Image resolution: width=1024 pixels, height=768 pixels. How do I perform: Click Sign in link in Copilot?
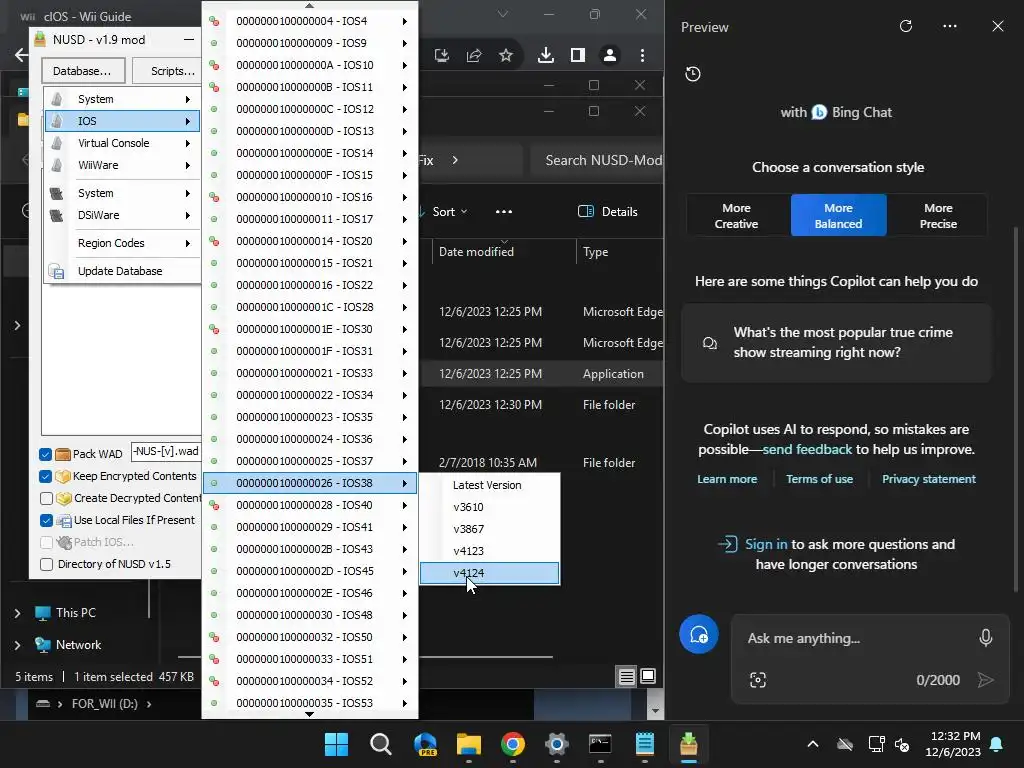pos(766,544)
